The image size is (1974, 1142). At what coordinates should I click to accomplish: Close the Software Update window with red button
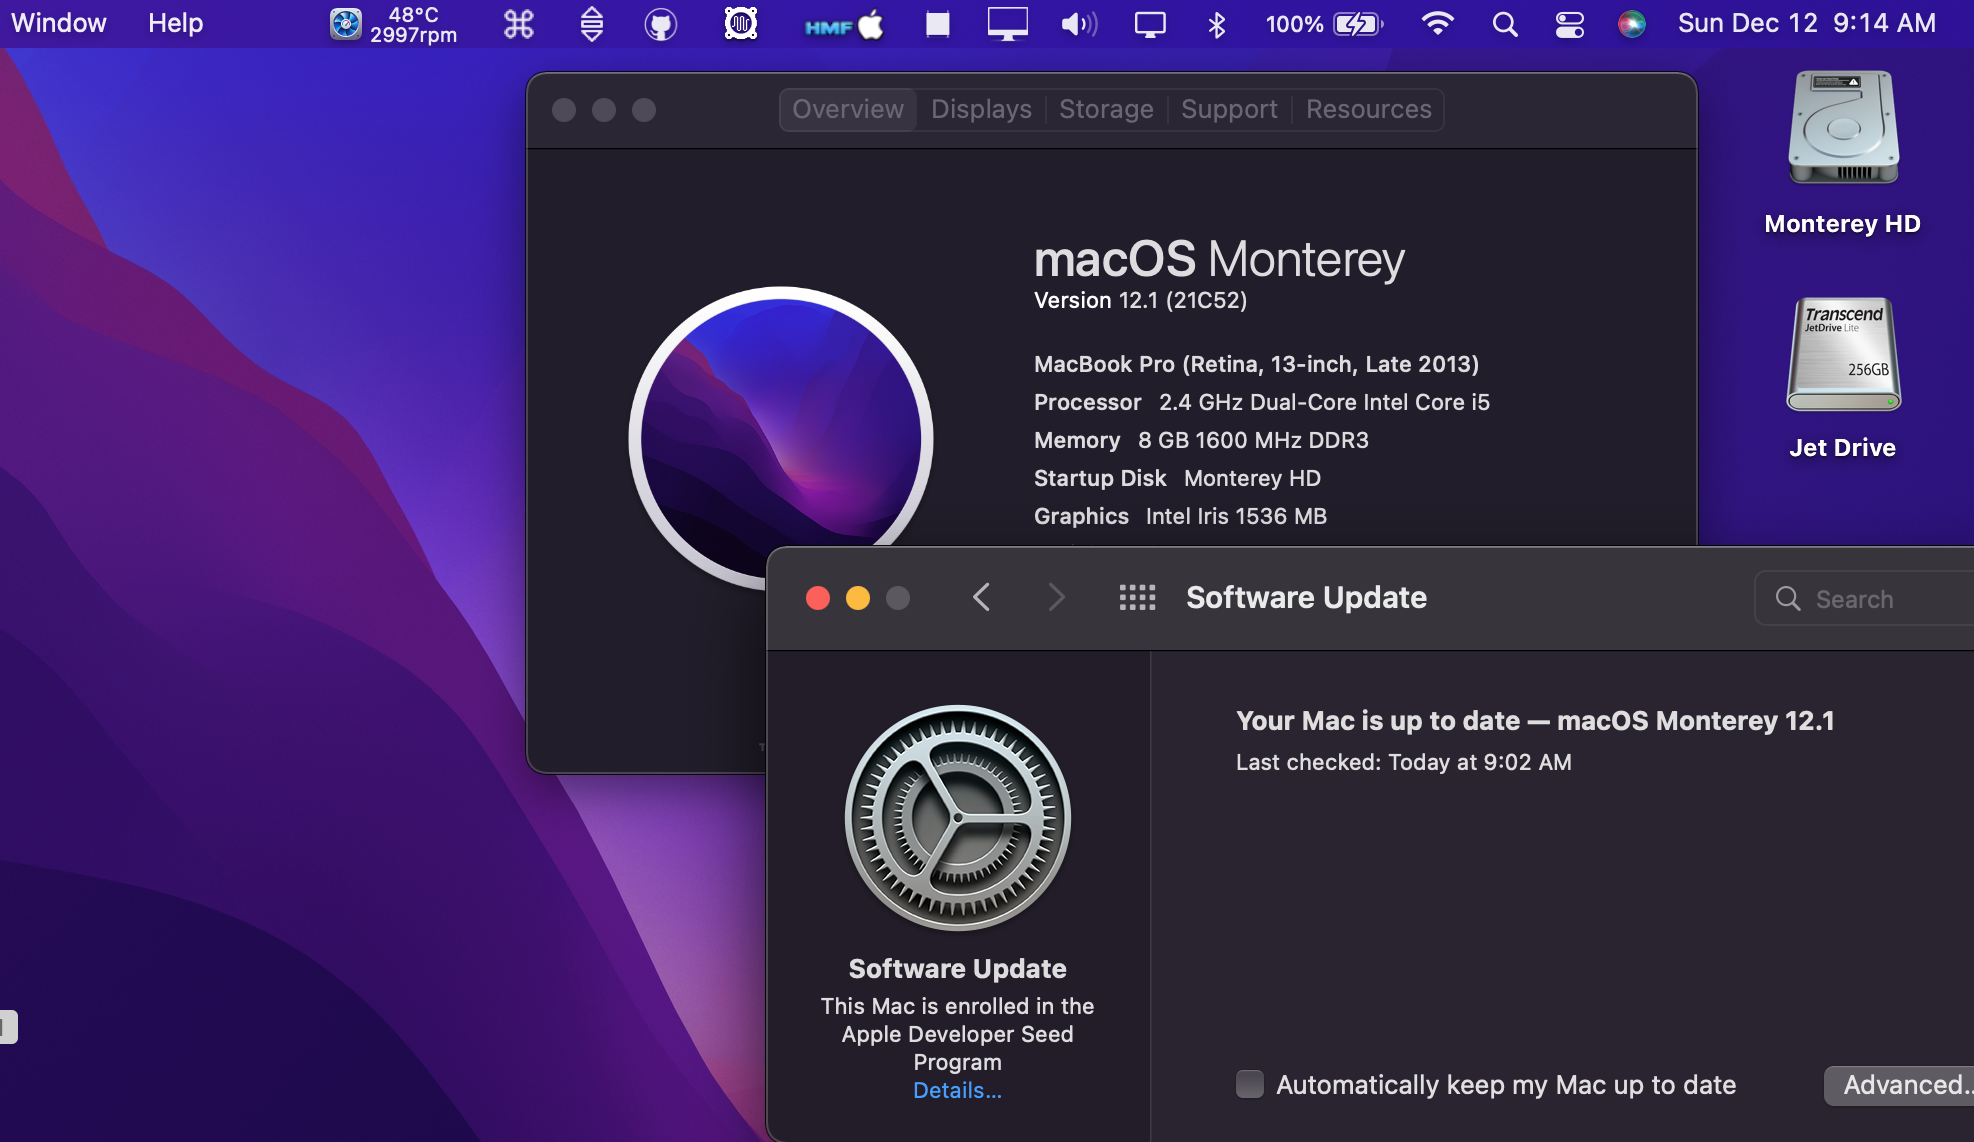click(x=817, y=598)
